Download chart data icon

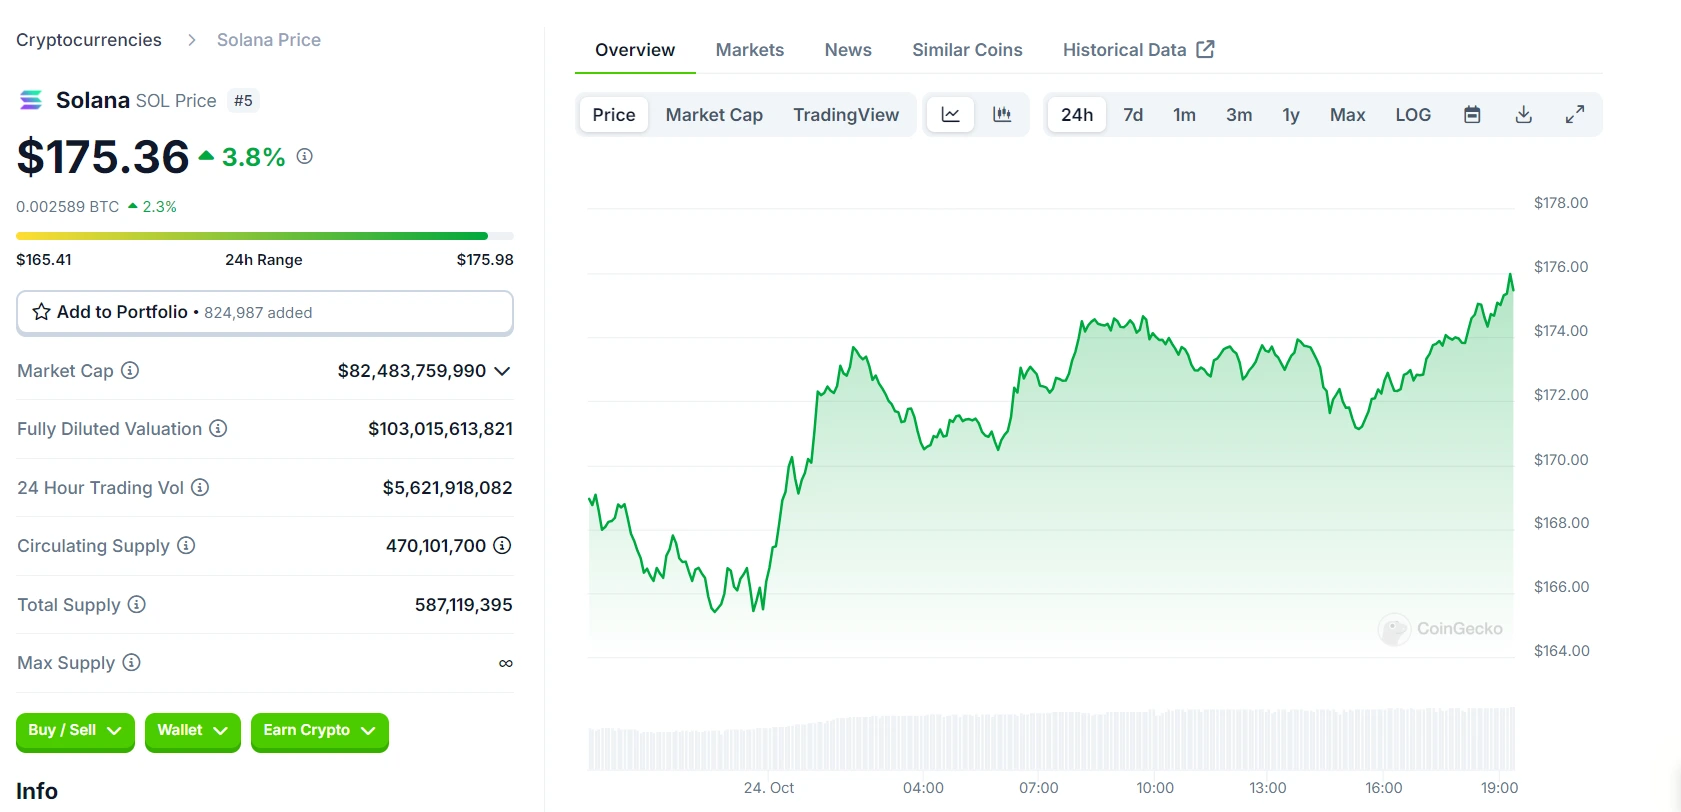click(1524, 115)
